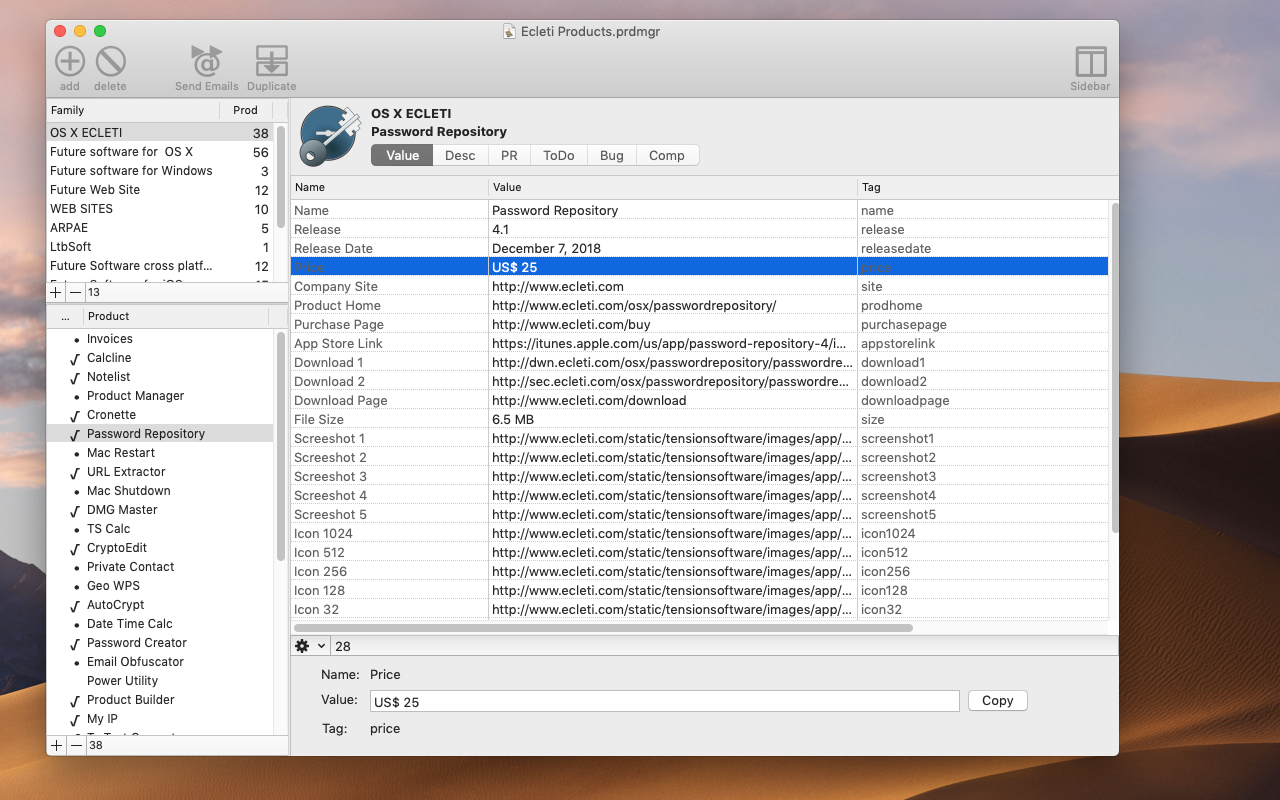
Task: Select the Future Web Site family
Action: 95,190
